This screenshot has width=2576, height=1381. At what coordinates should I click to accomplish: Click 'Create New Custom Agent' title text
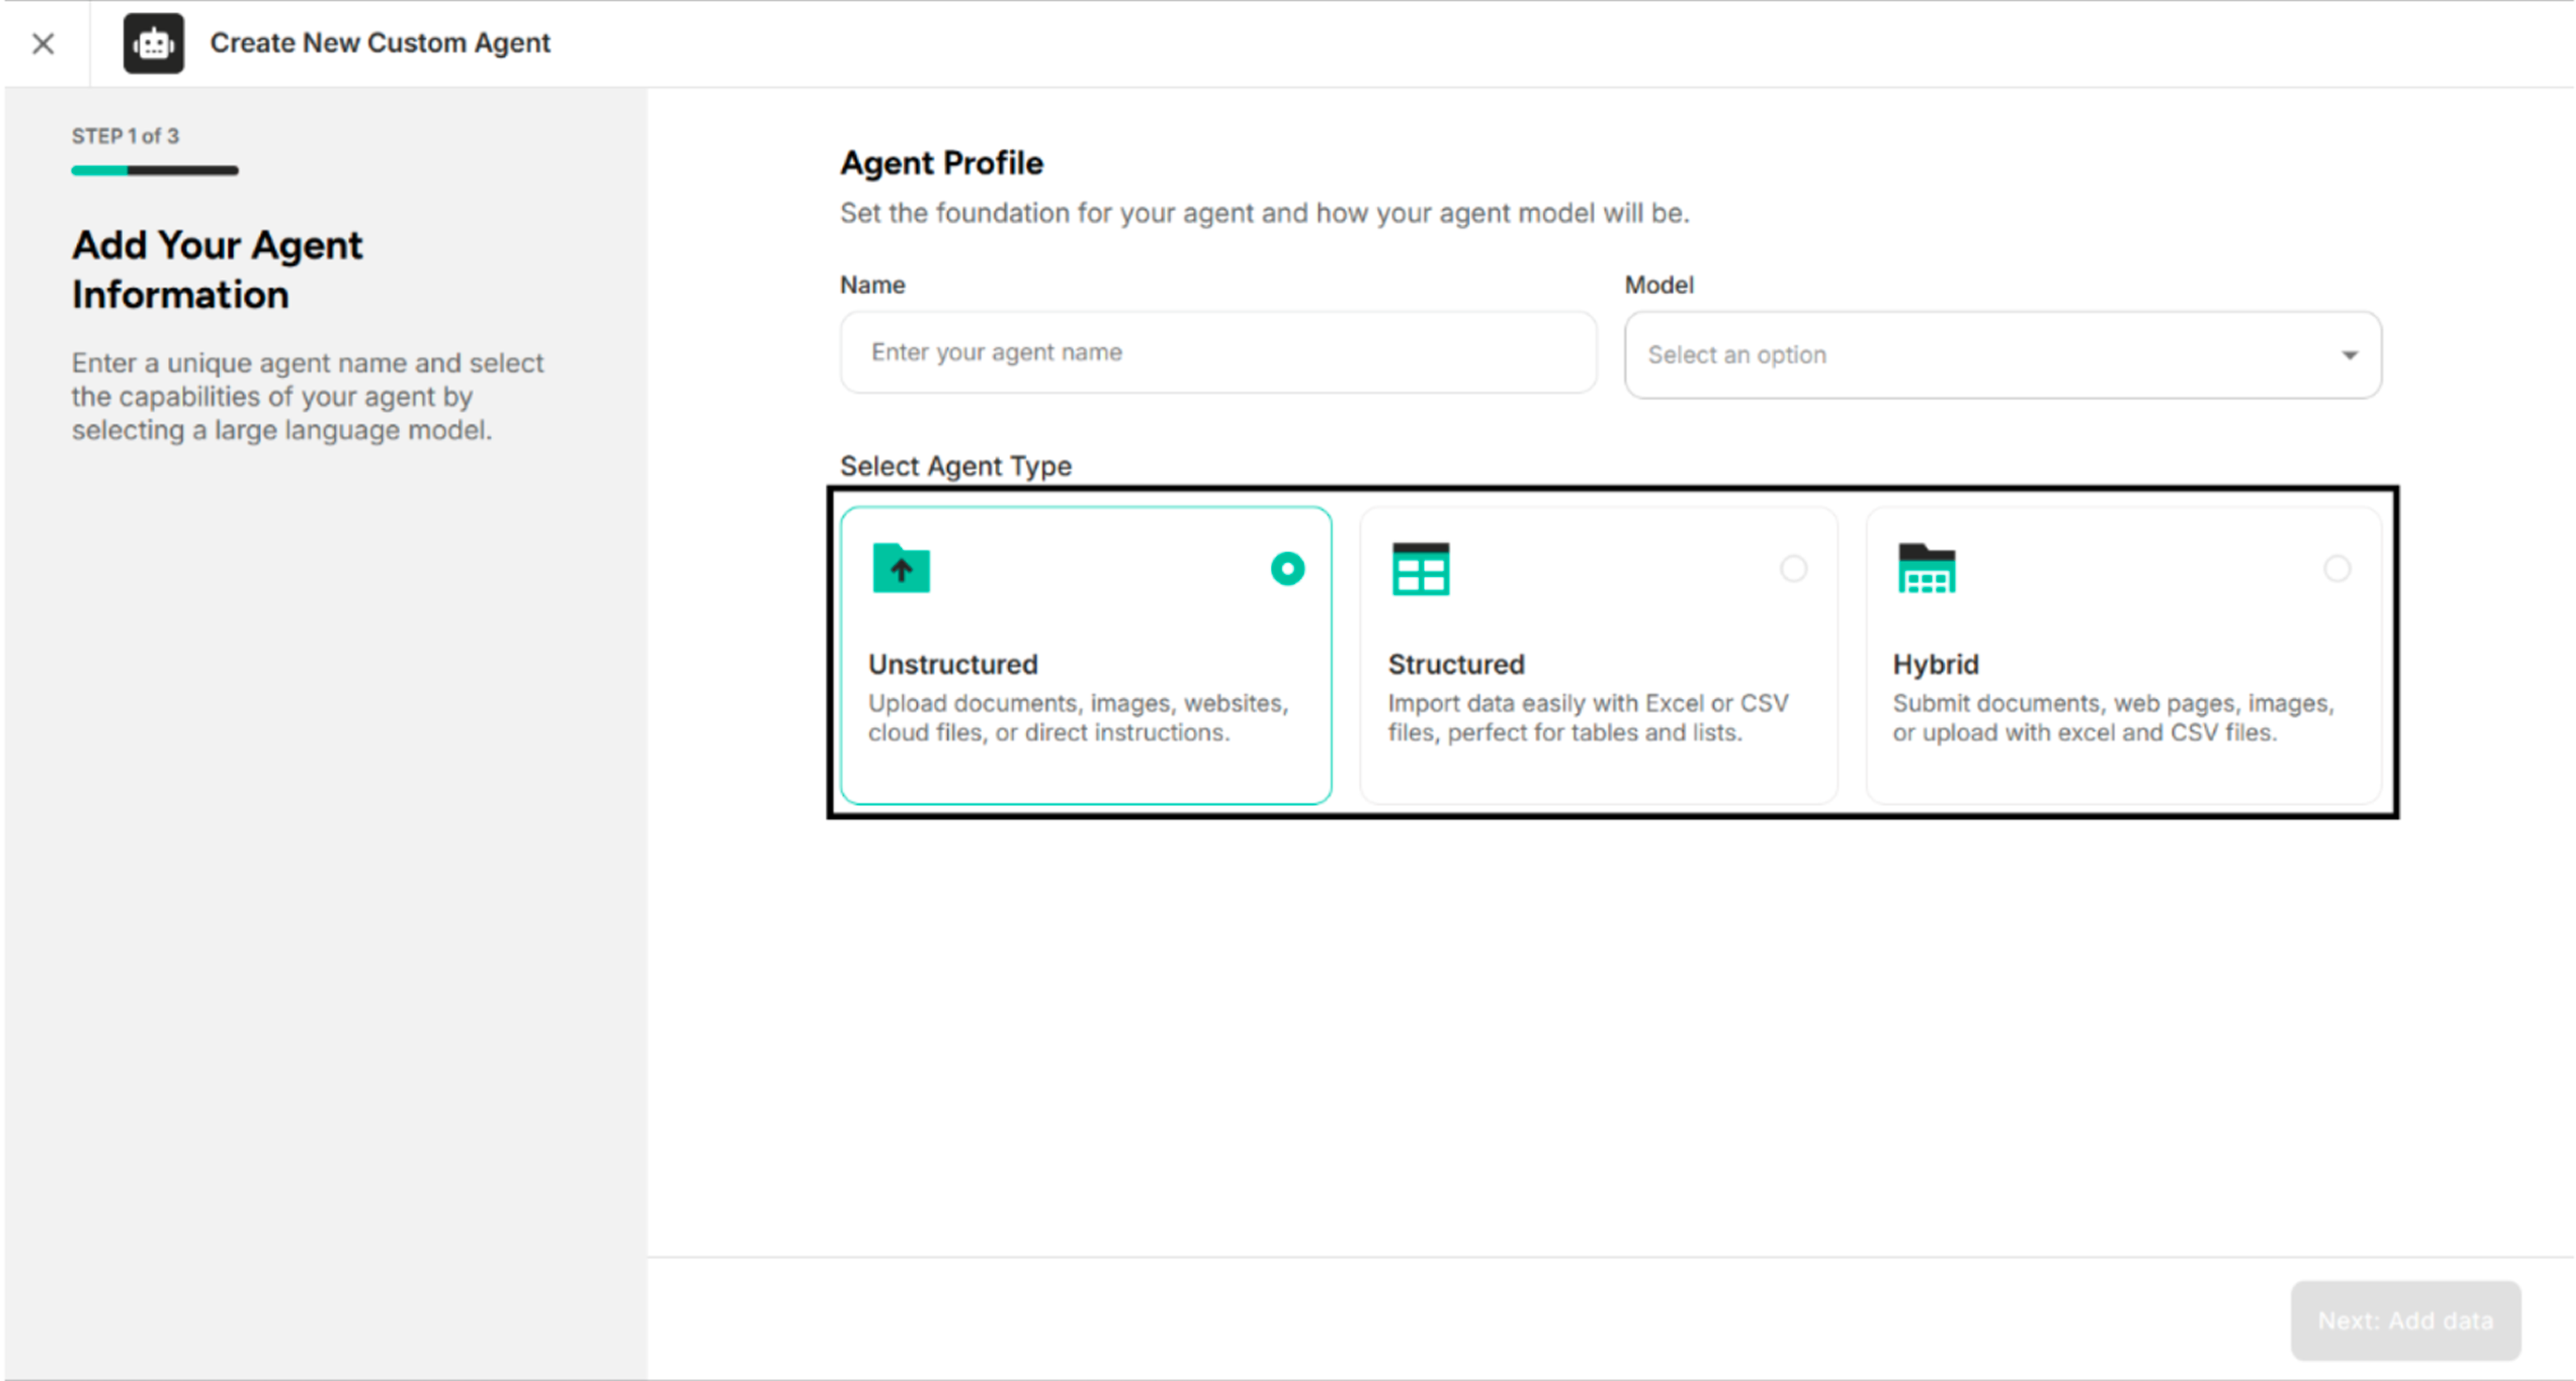(380, 43)
